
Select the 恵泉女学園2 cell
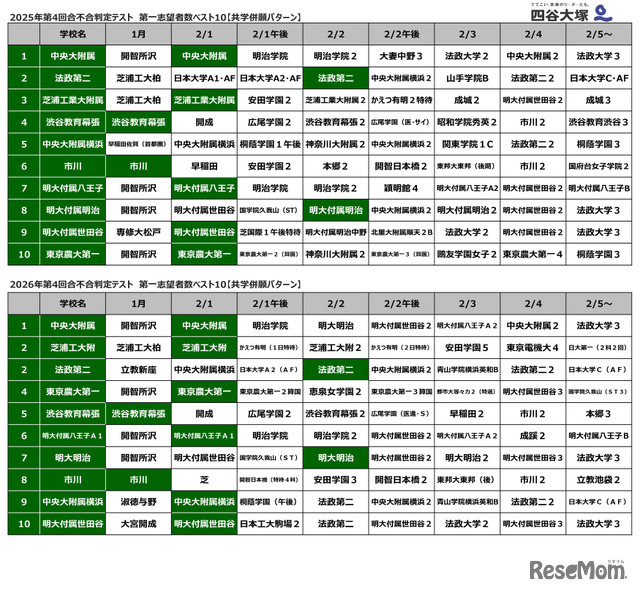(x=336, y=392)
